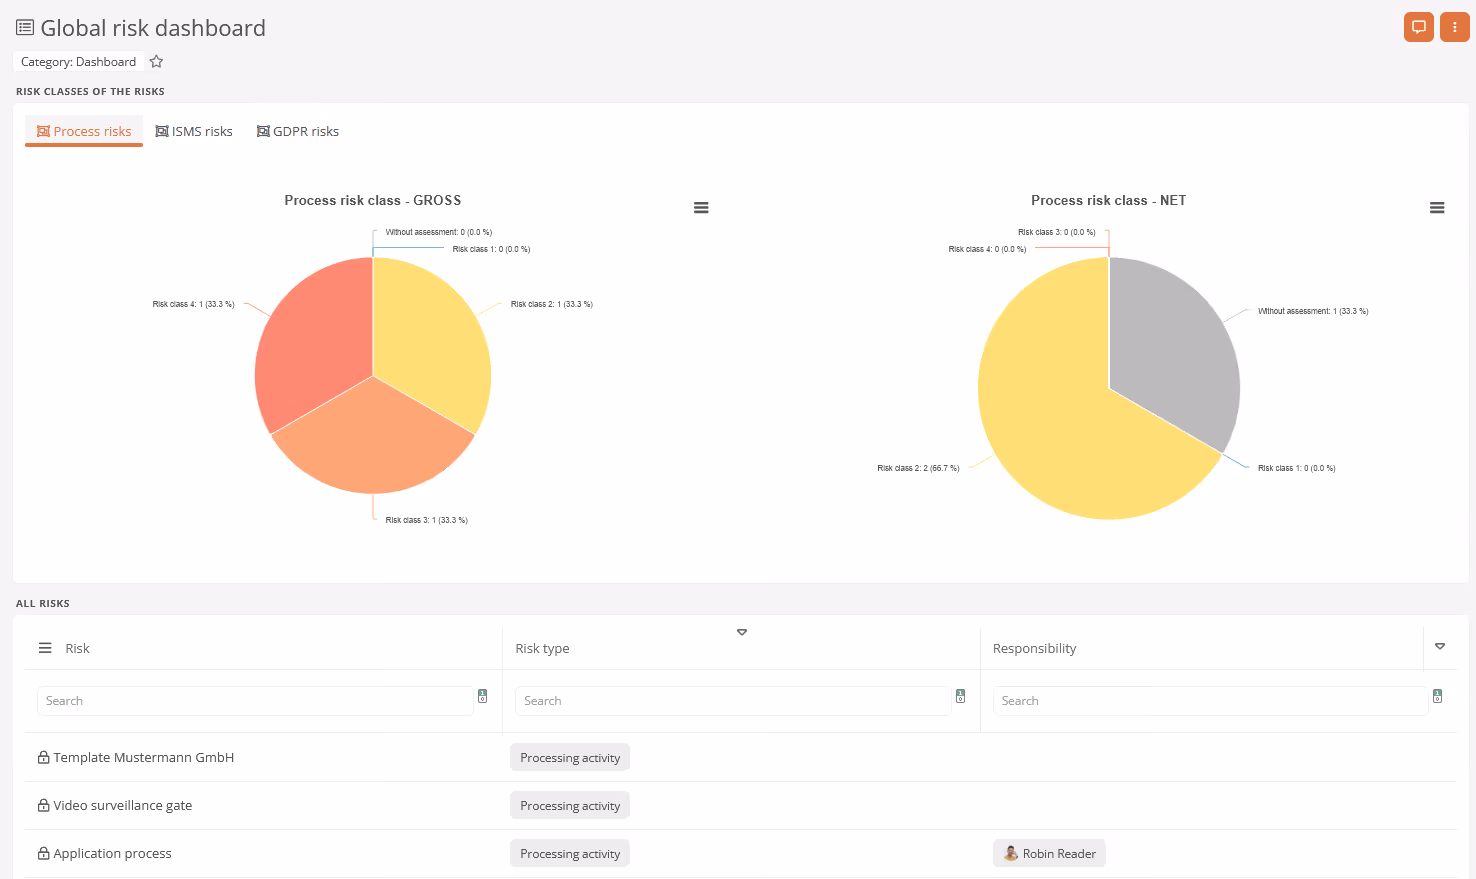Click 'Without assessment: 1 (33.3 %)' label in NET chart
The height and width of the screenshot is (879, 1476).
tap(1313, 311)
